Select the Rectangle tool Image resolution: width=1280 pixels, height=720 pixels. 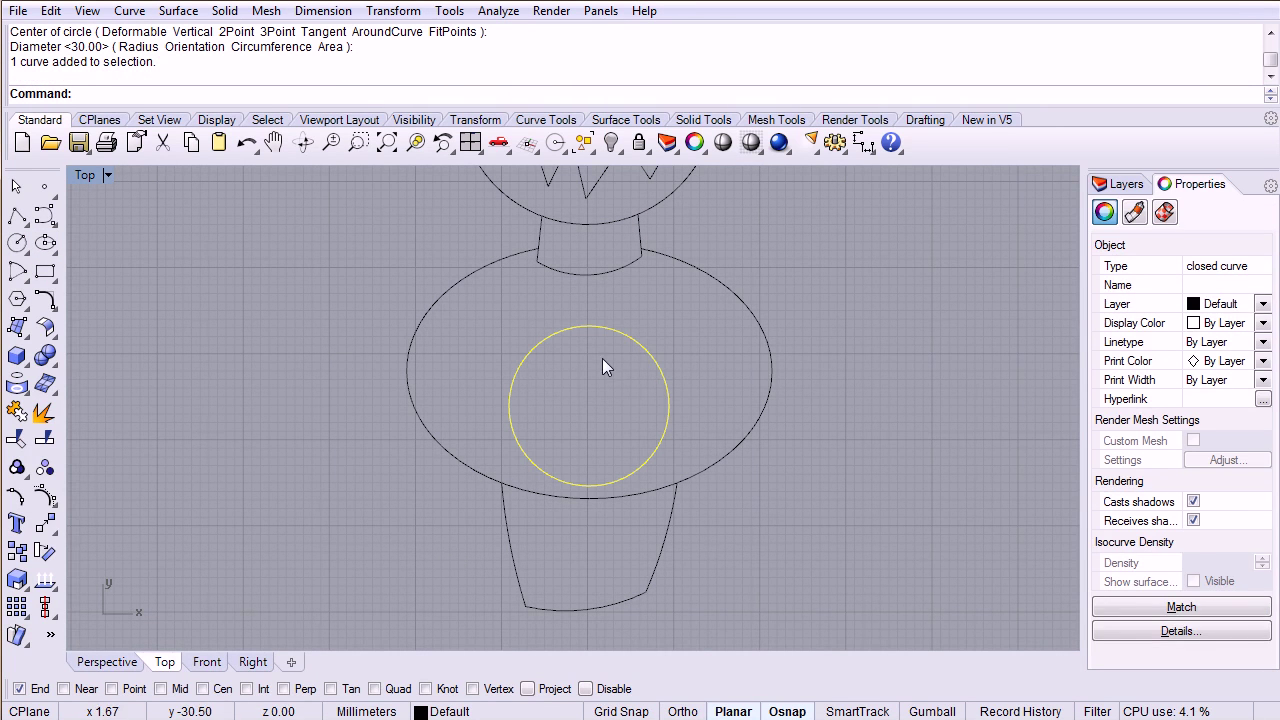[45, 271]
